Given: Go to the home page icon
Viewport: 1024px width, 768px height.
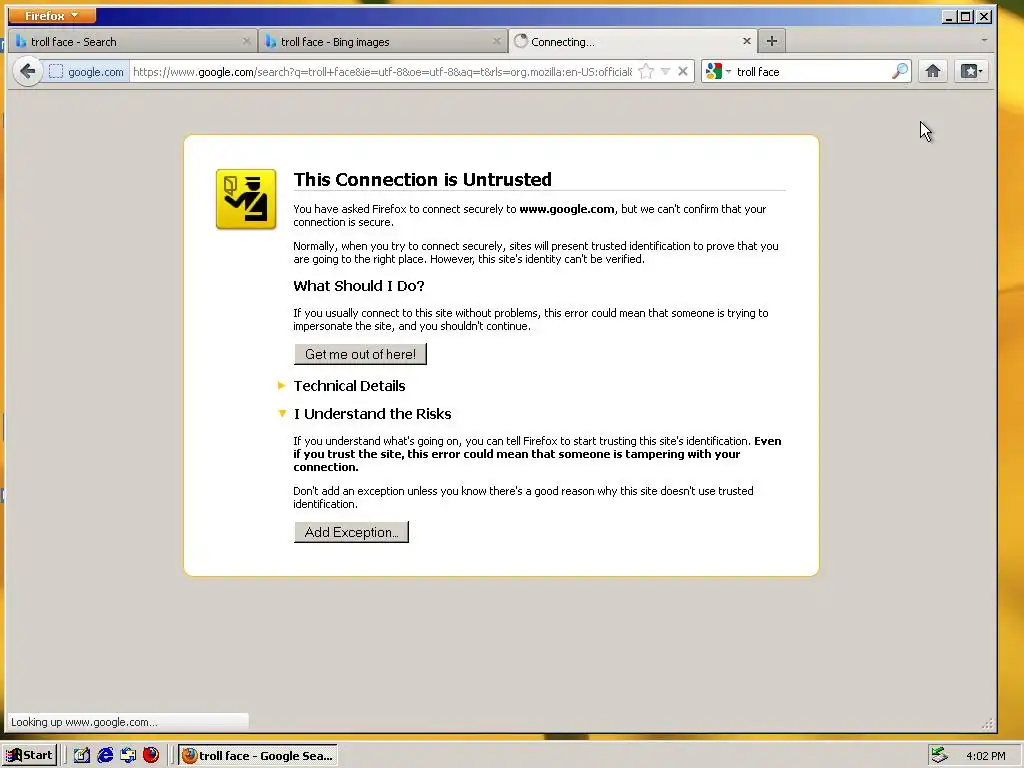Looking at the screenshot, I should point(933,71).
